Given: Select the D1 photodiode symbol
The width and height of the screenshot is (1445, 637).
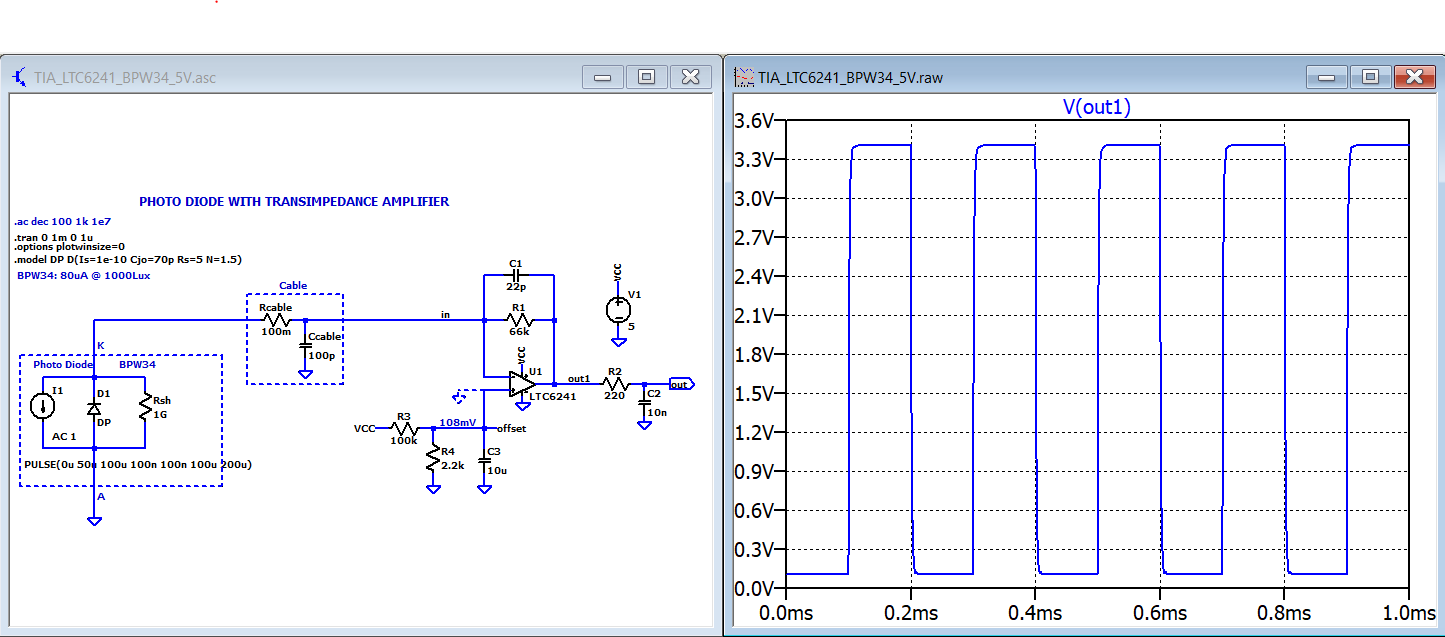Looking at the screenshot, I should coord(94,408).
